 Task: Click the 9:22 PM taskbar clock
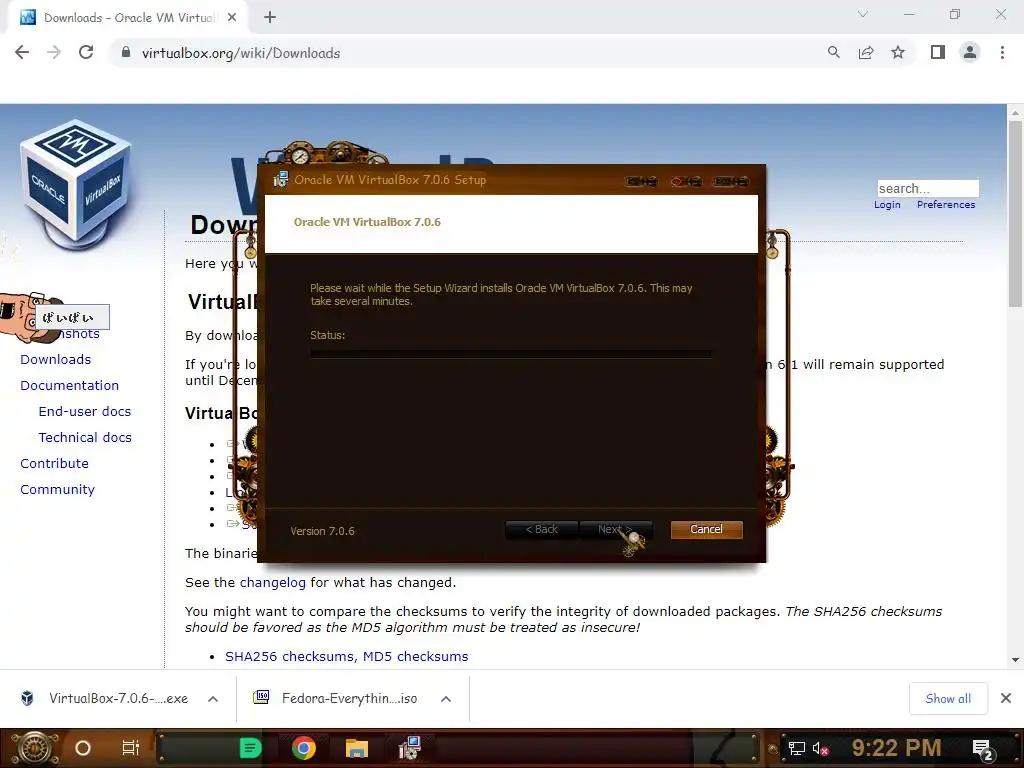click(x=897, y=748)
